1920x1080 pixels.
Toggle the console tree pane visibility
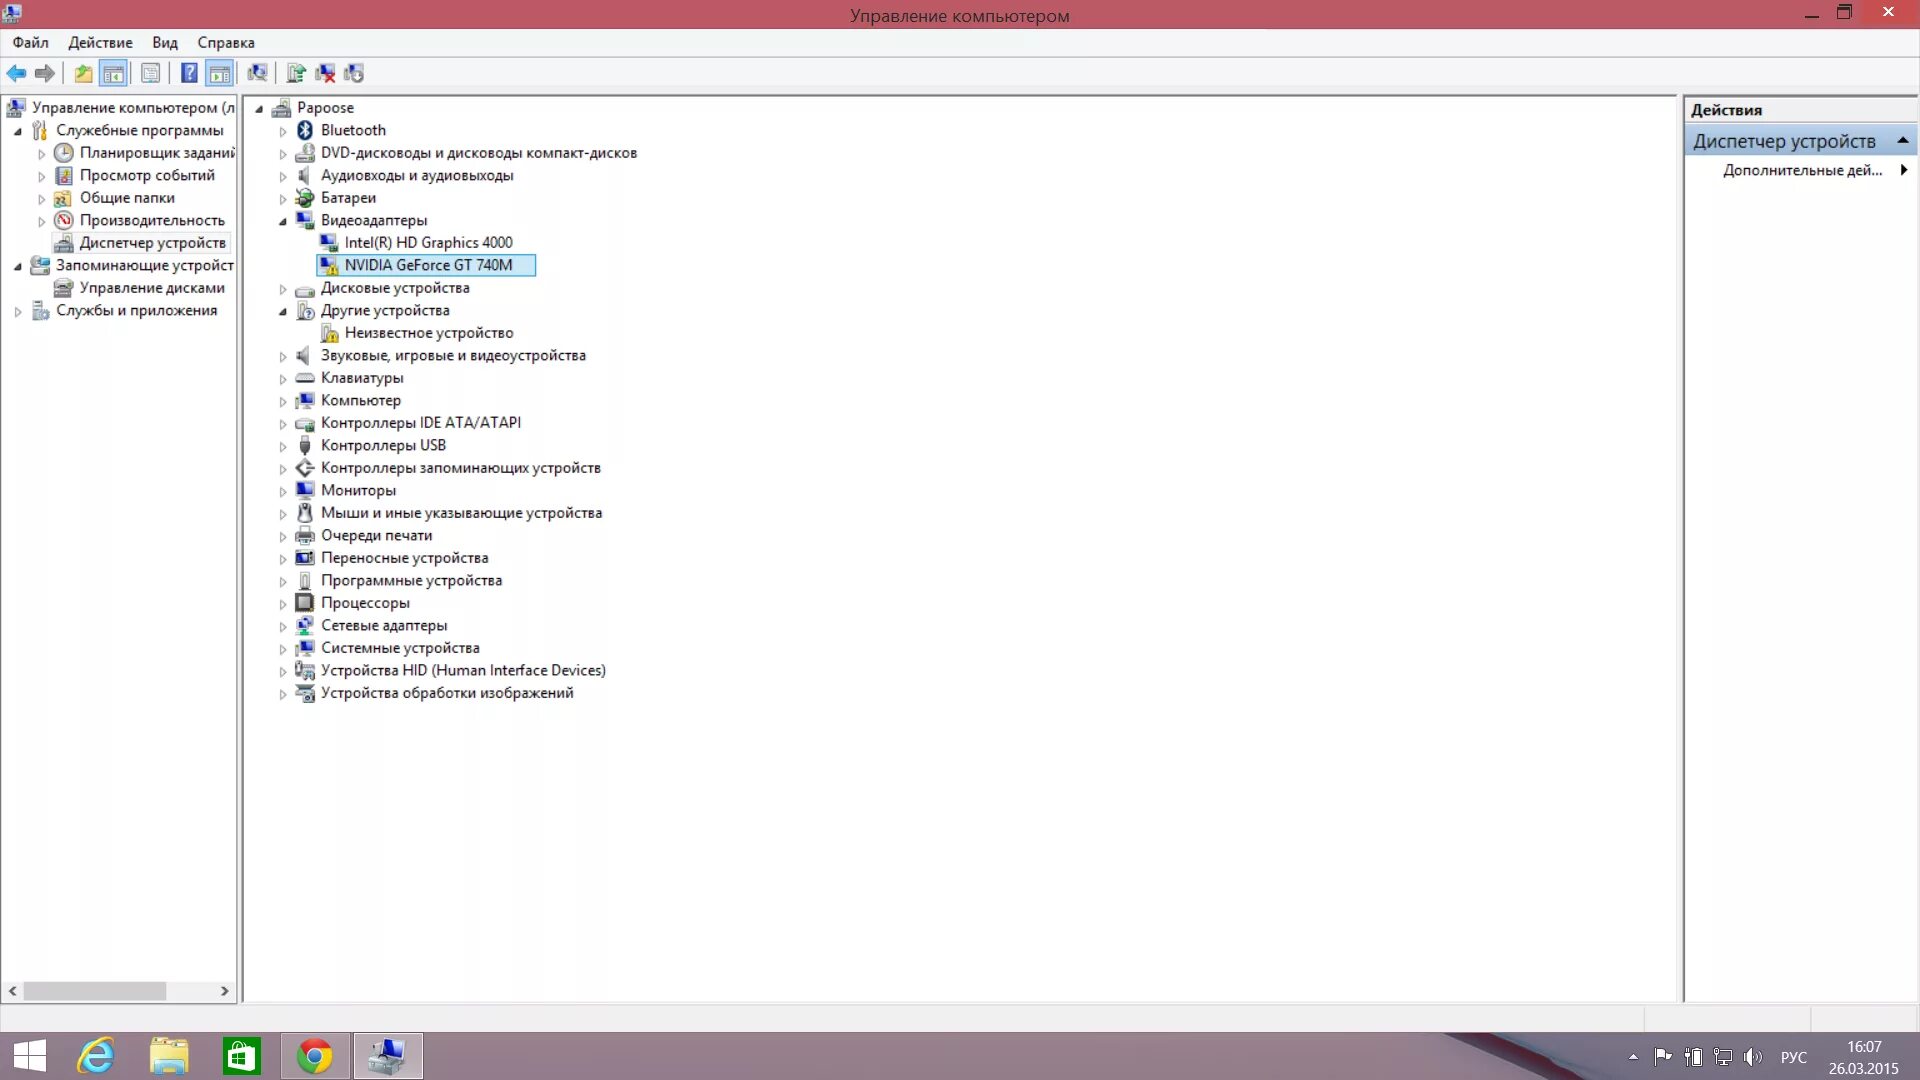[114, 73]
